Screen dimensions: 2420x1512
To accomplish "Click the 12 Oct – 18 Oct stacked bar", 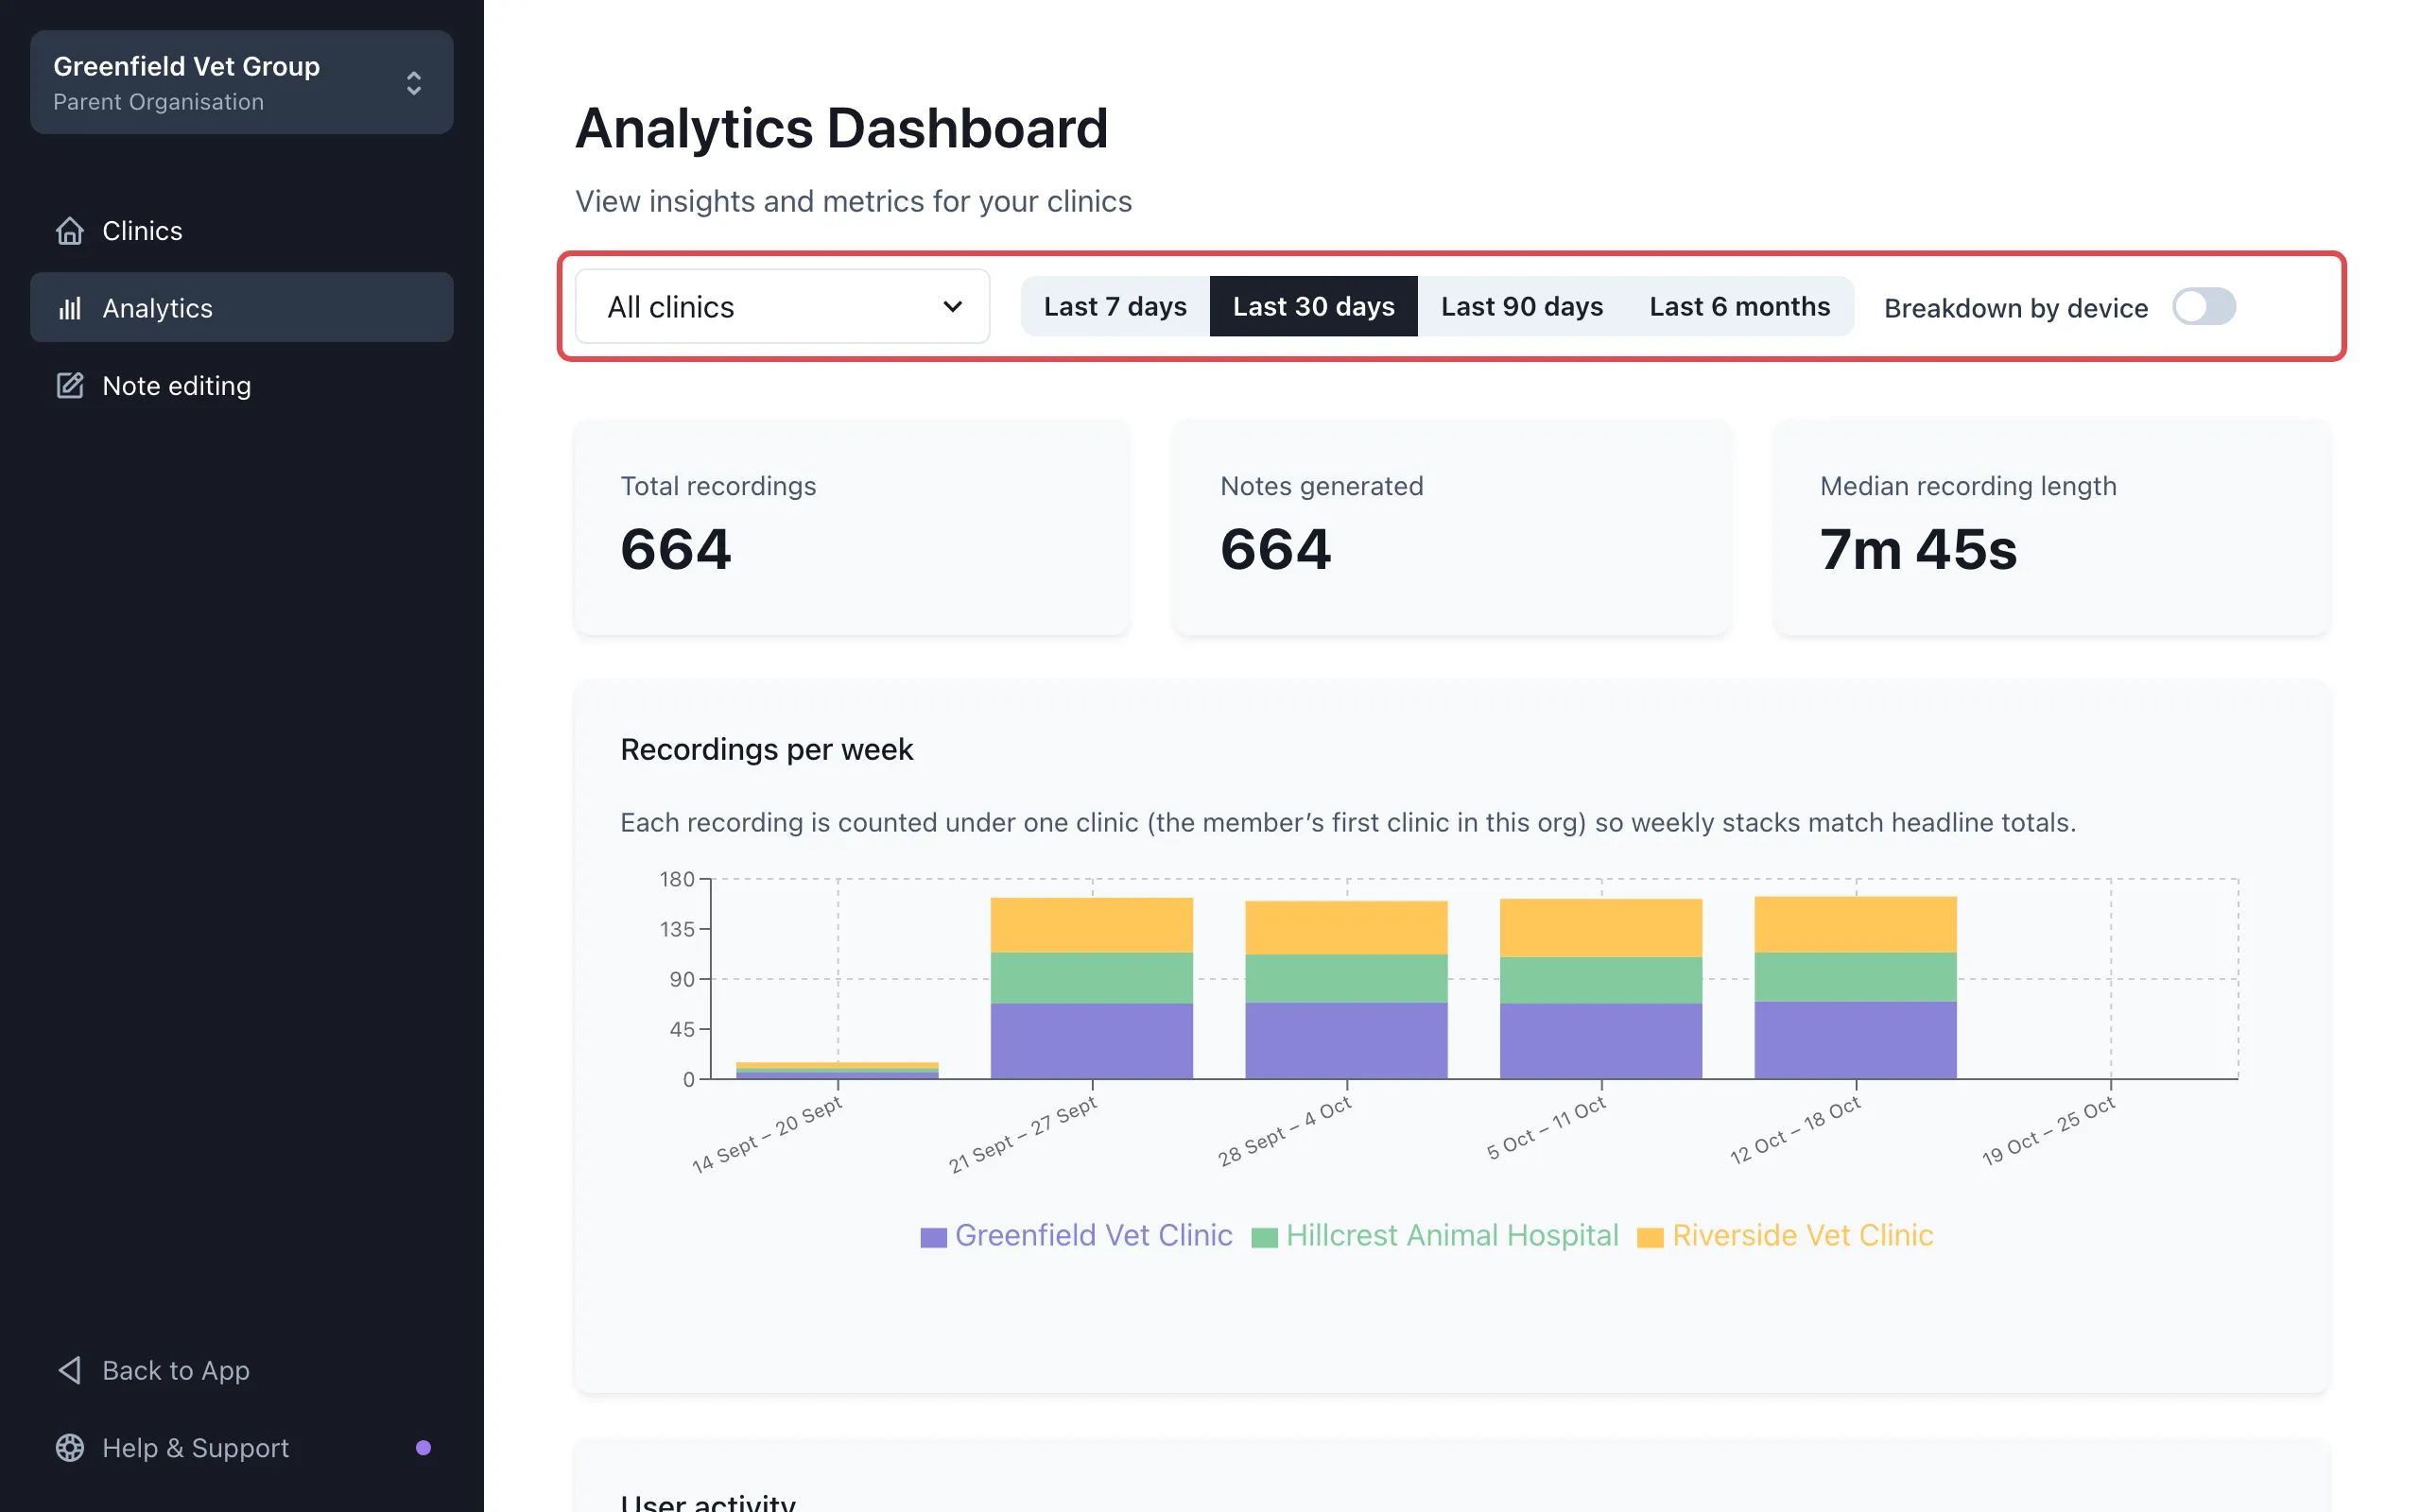I will click(1855, 988).
